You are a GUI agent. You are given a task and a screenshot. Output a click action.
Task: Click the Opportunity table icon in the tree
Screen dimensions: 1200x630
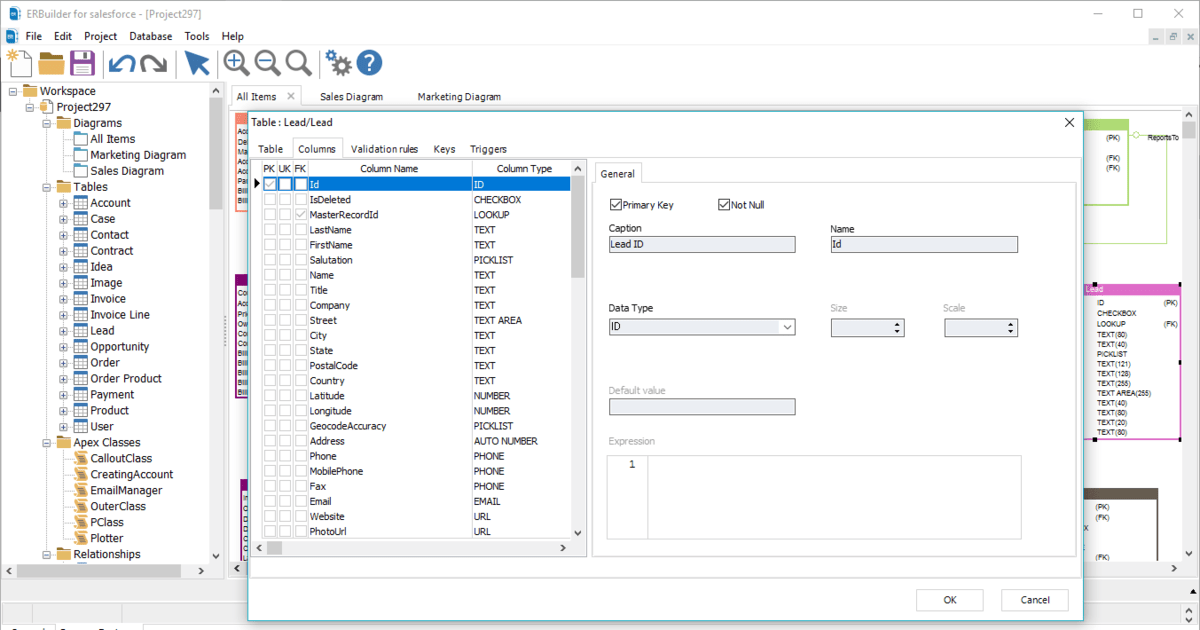(80, 347)
